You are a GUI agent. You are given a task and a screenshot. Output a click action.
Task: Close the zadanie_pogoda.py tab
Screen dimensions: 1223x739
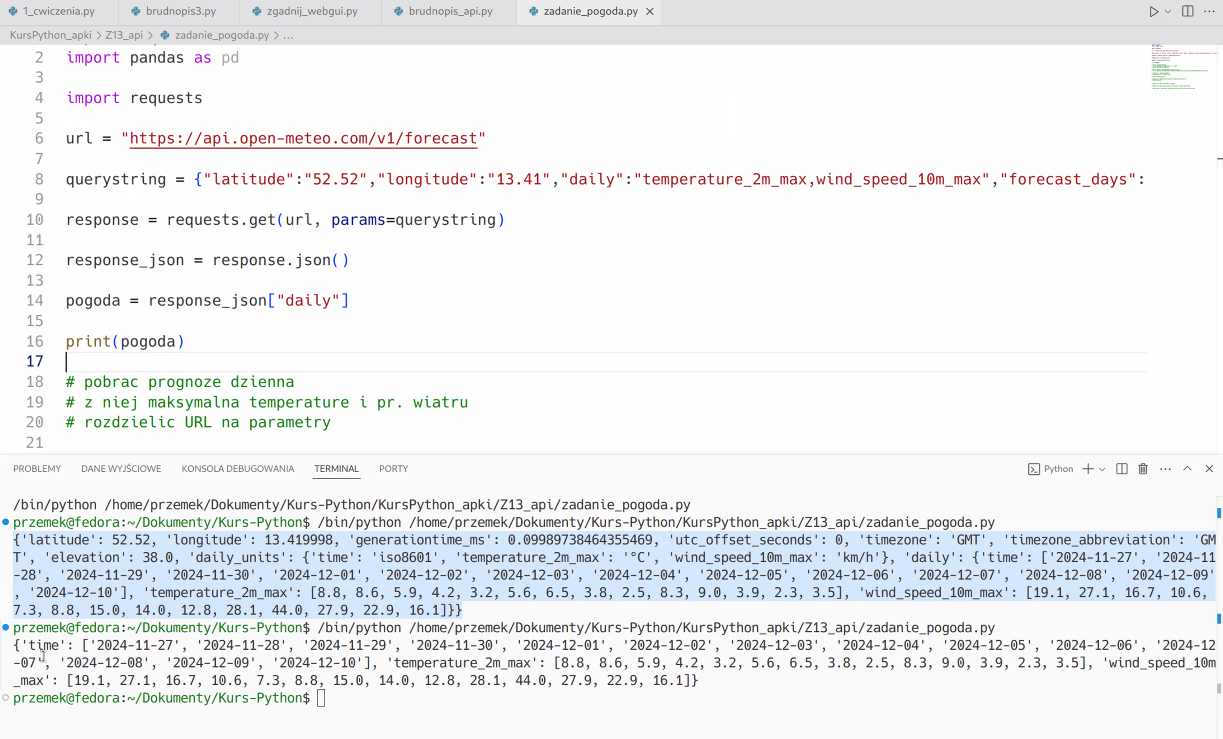click(x=650, y=12)
